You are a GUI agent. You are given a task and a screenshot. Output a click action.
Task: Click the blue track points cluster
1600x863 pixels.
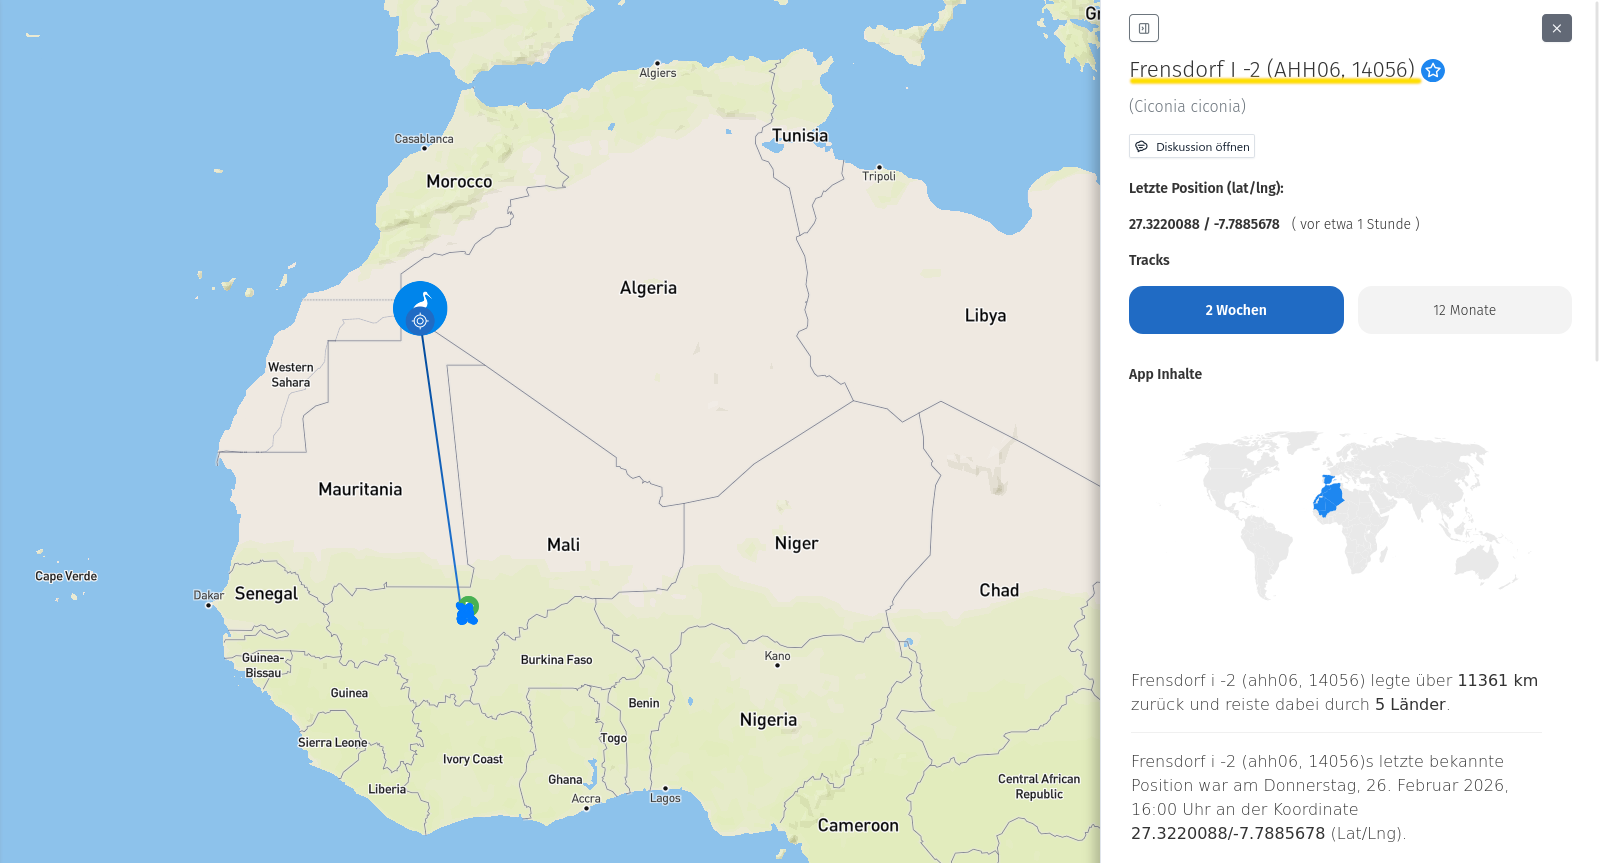465,615
